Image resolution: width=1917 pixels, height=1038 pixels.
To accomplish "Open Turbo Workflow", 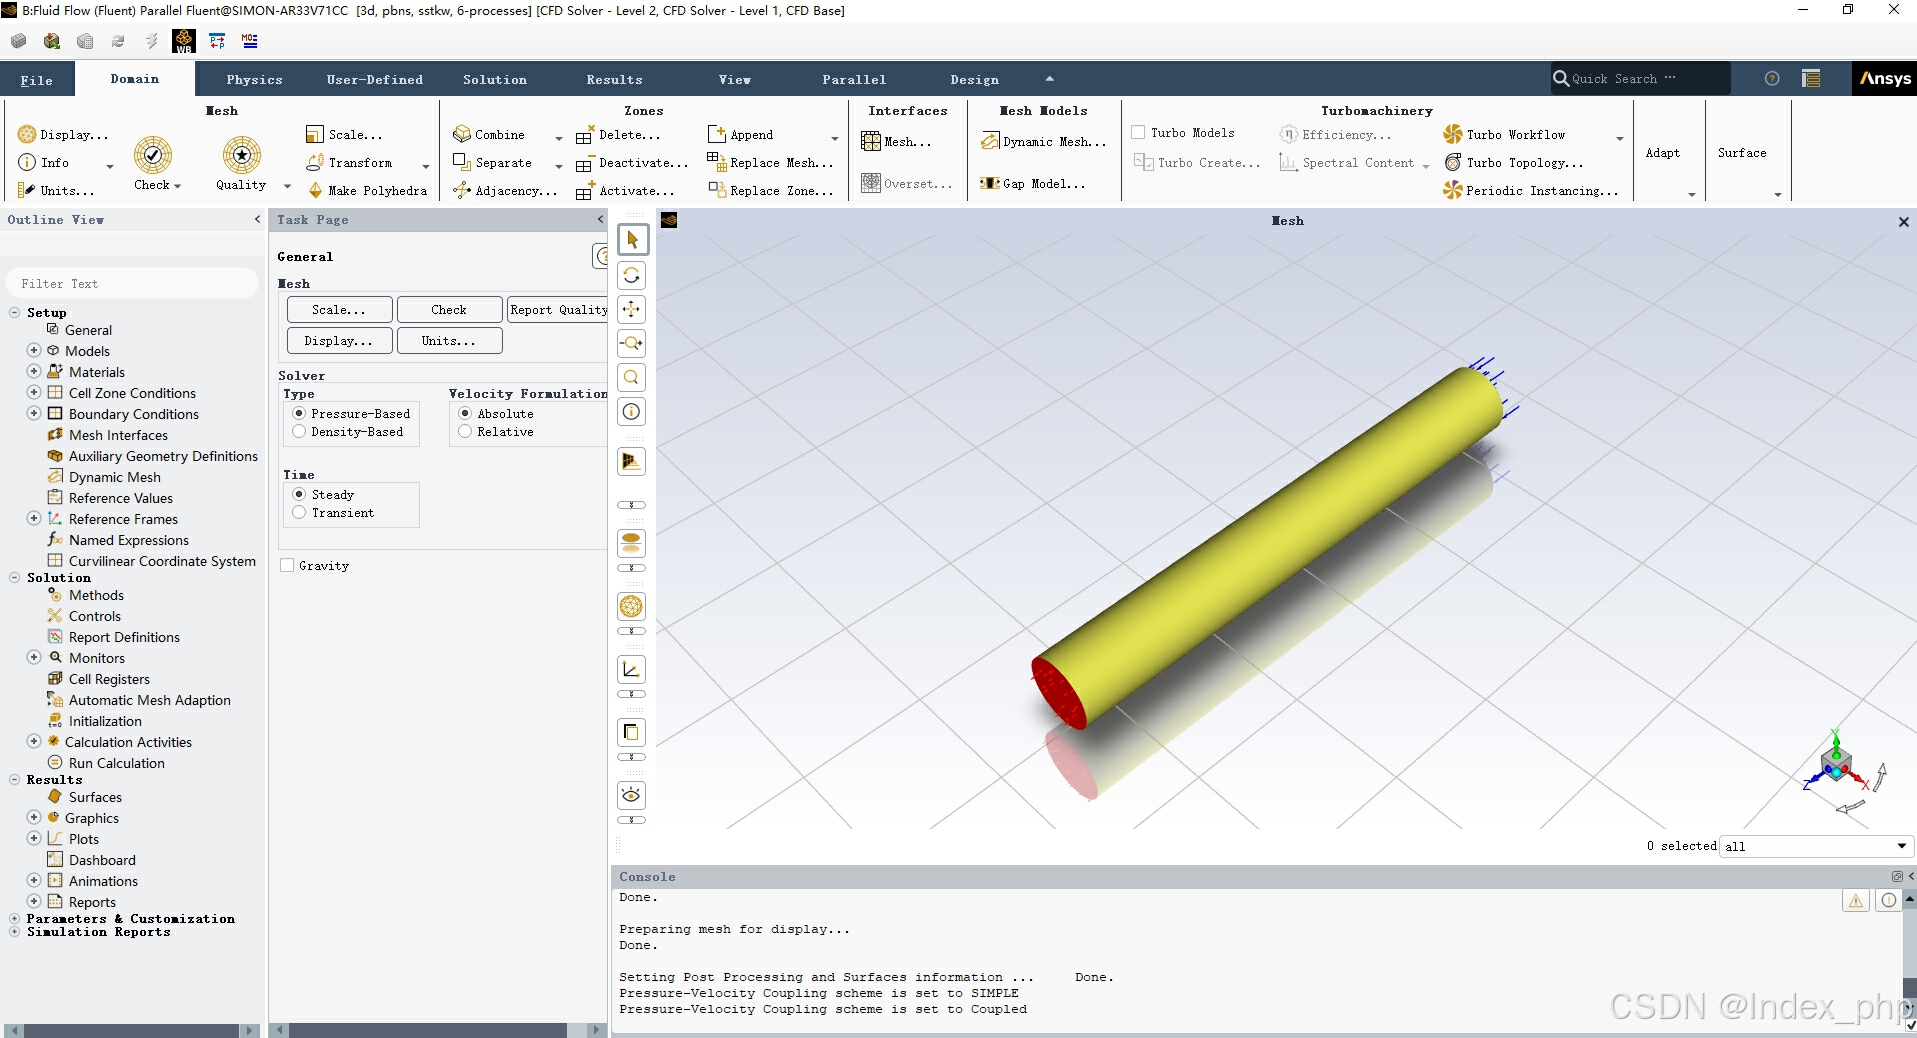I will pyautogui.click(x=1505, y=135).
